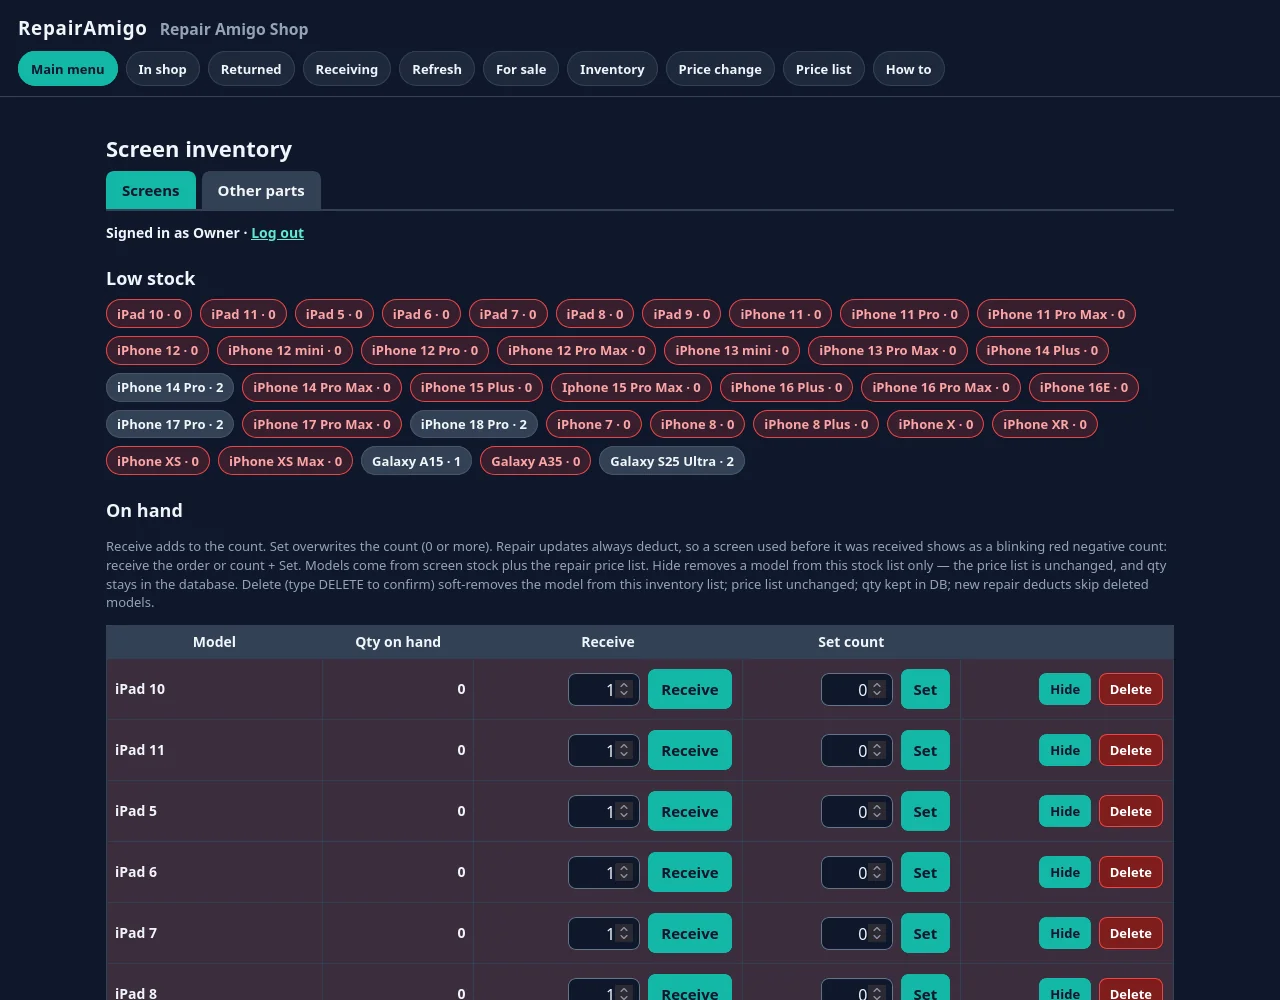Click the Log out link
Image resolution: width=1280 pixels, height=1000 pixels.
tap(277, 233)
